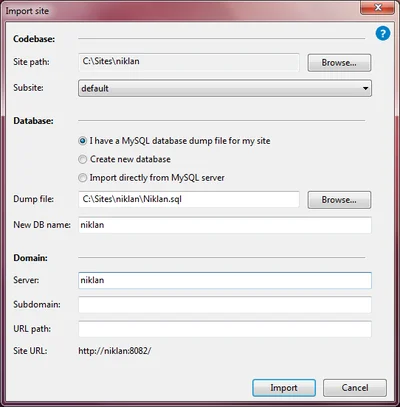Select Import directly from MySQL server
This screenshot has width=400, height=407.
pyautogui.click(x=82, y=178)
